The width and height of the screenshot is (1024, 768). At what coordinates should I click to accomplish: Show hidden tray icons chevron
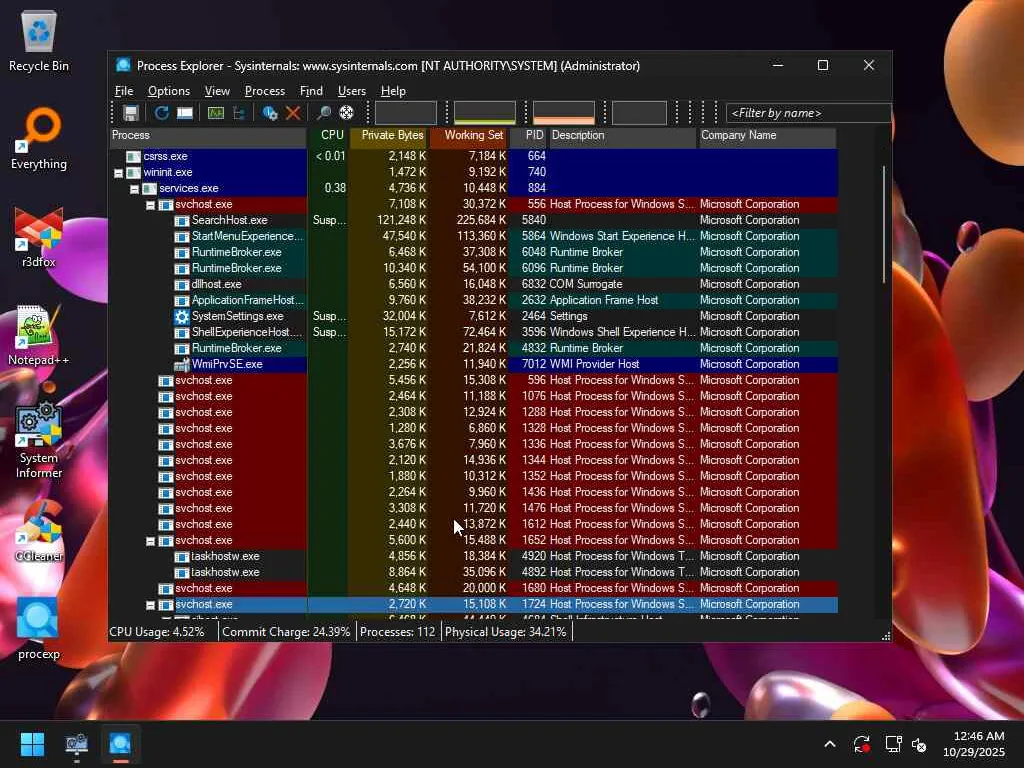(829, 744)
